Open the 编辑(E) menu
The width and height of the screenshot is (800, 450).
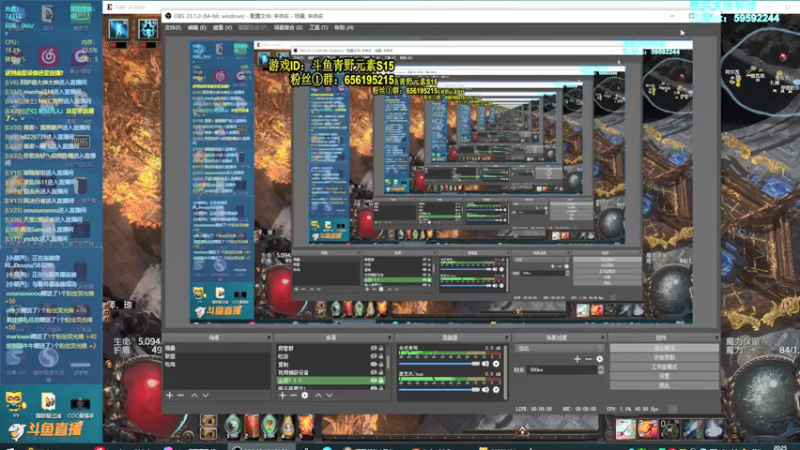(197, 28)
